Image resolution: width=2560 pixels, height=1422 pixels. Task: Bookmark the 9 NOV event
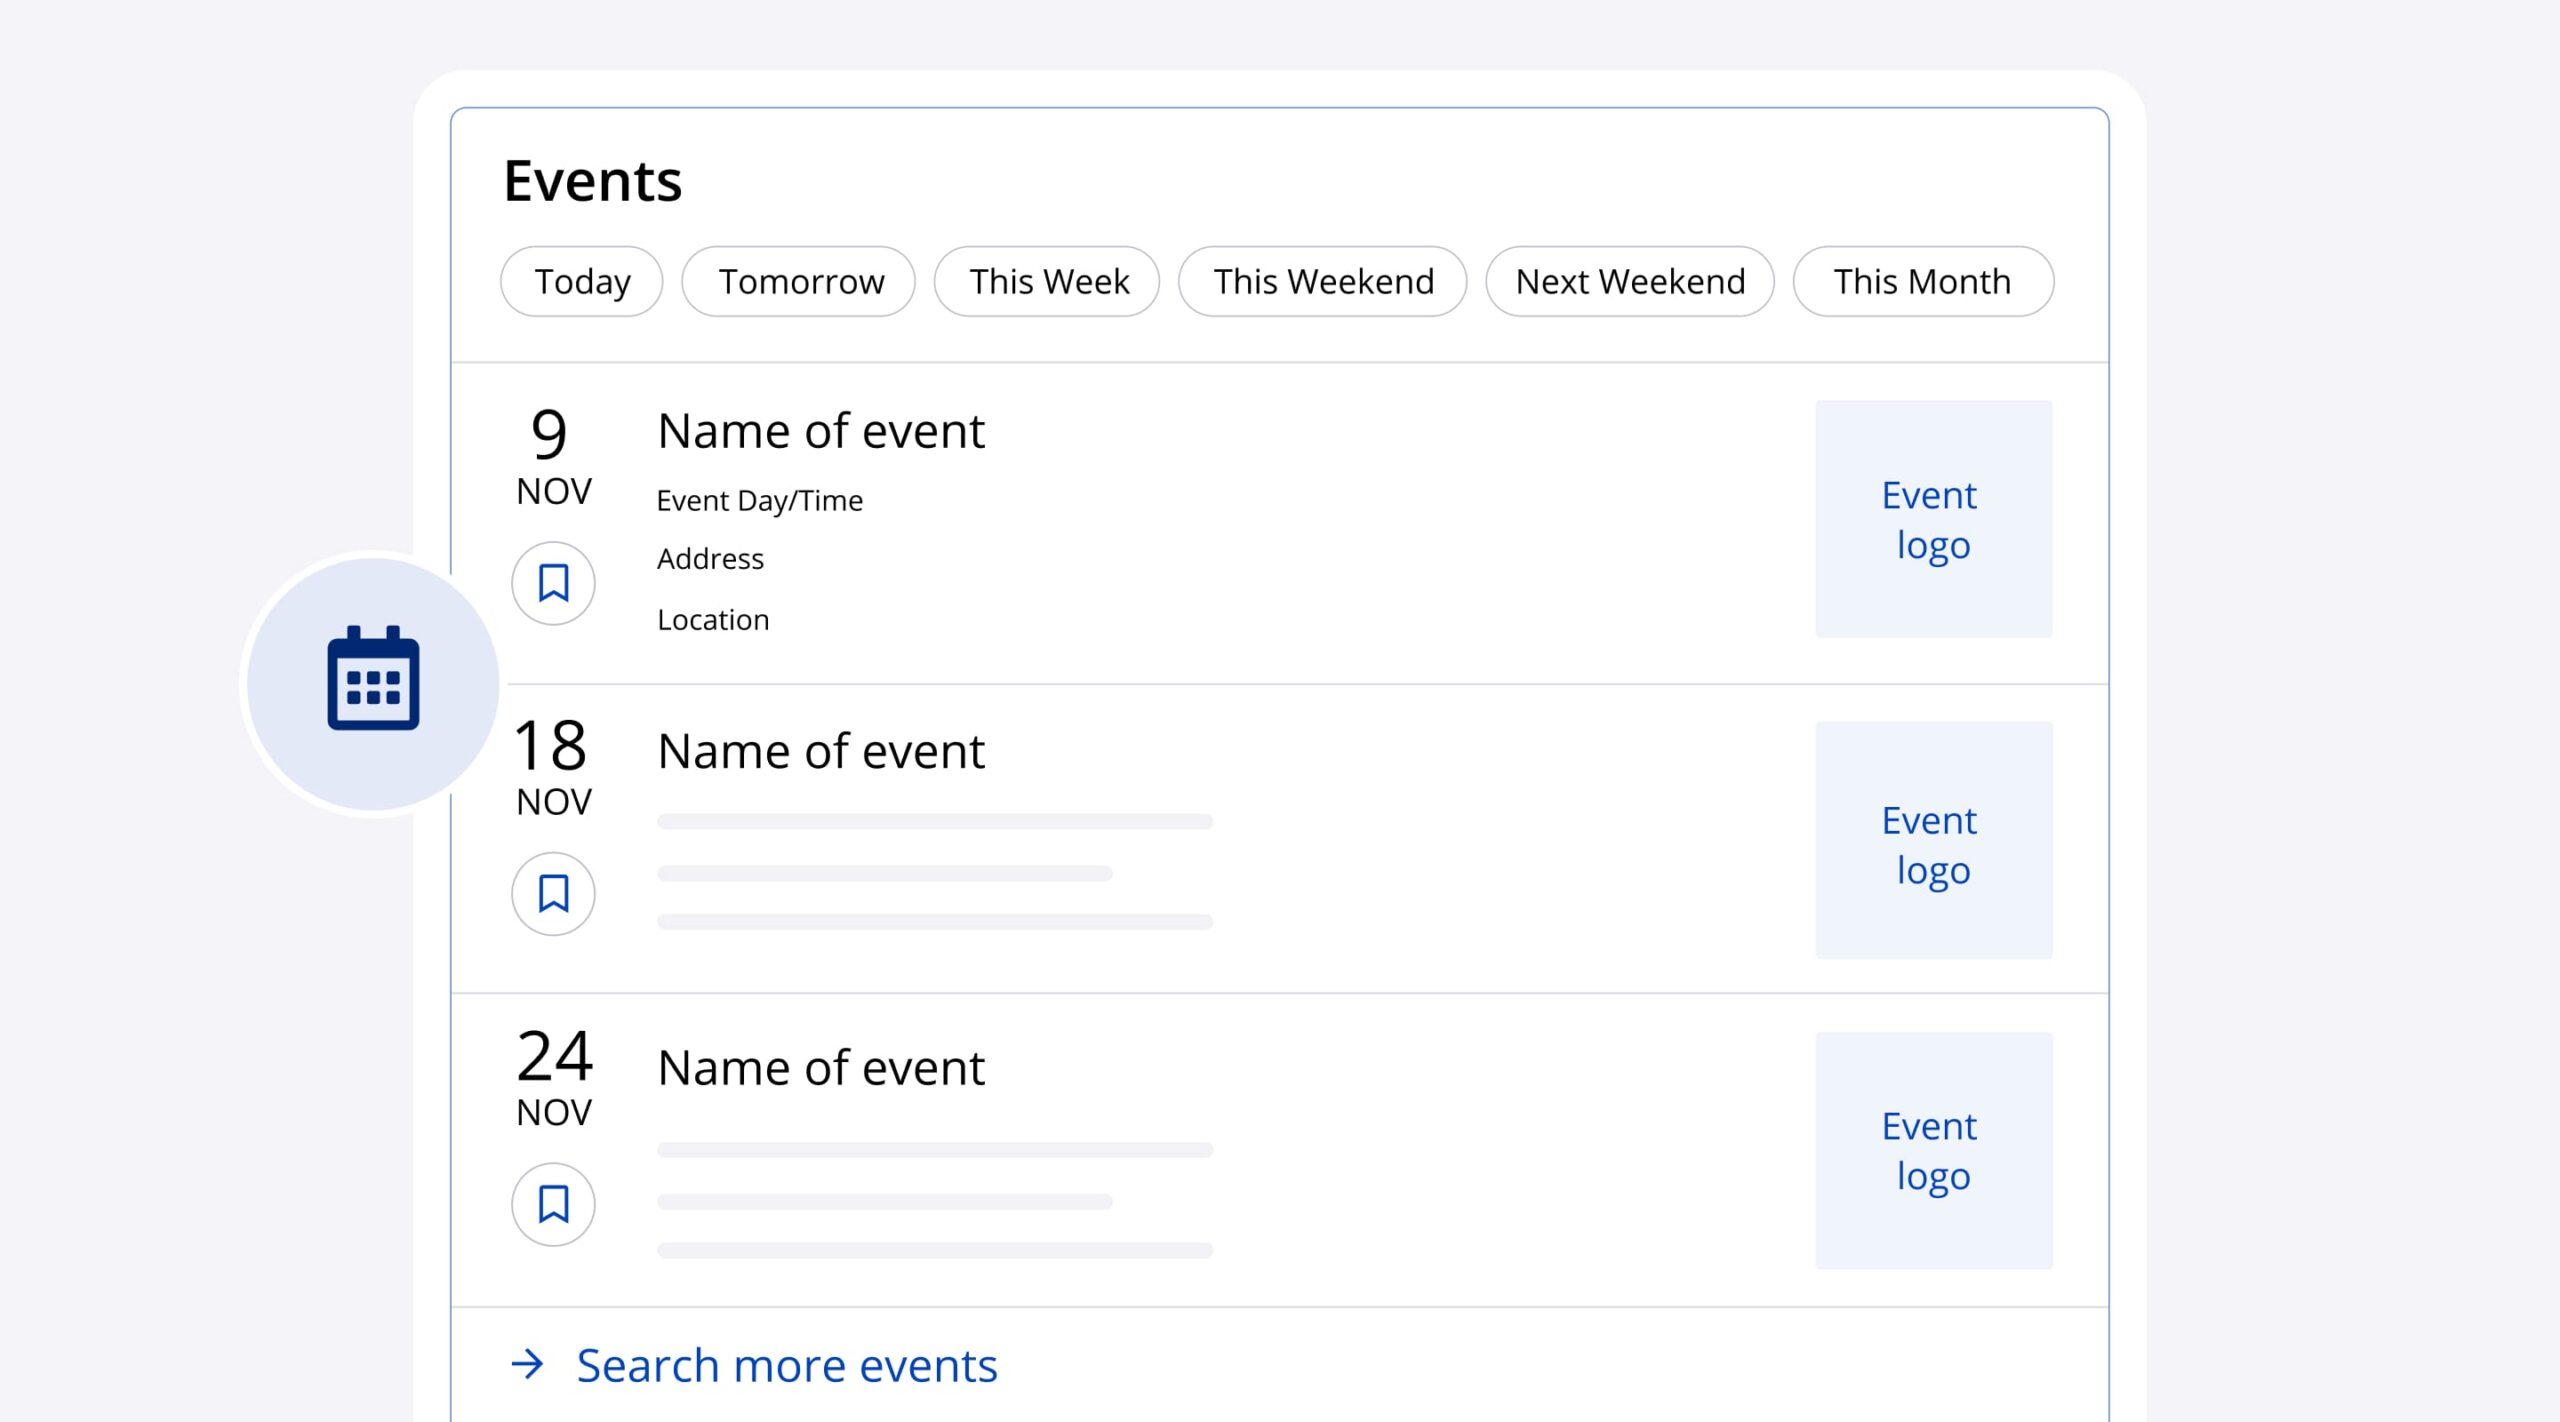553,583
